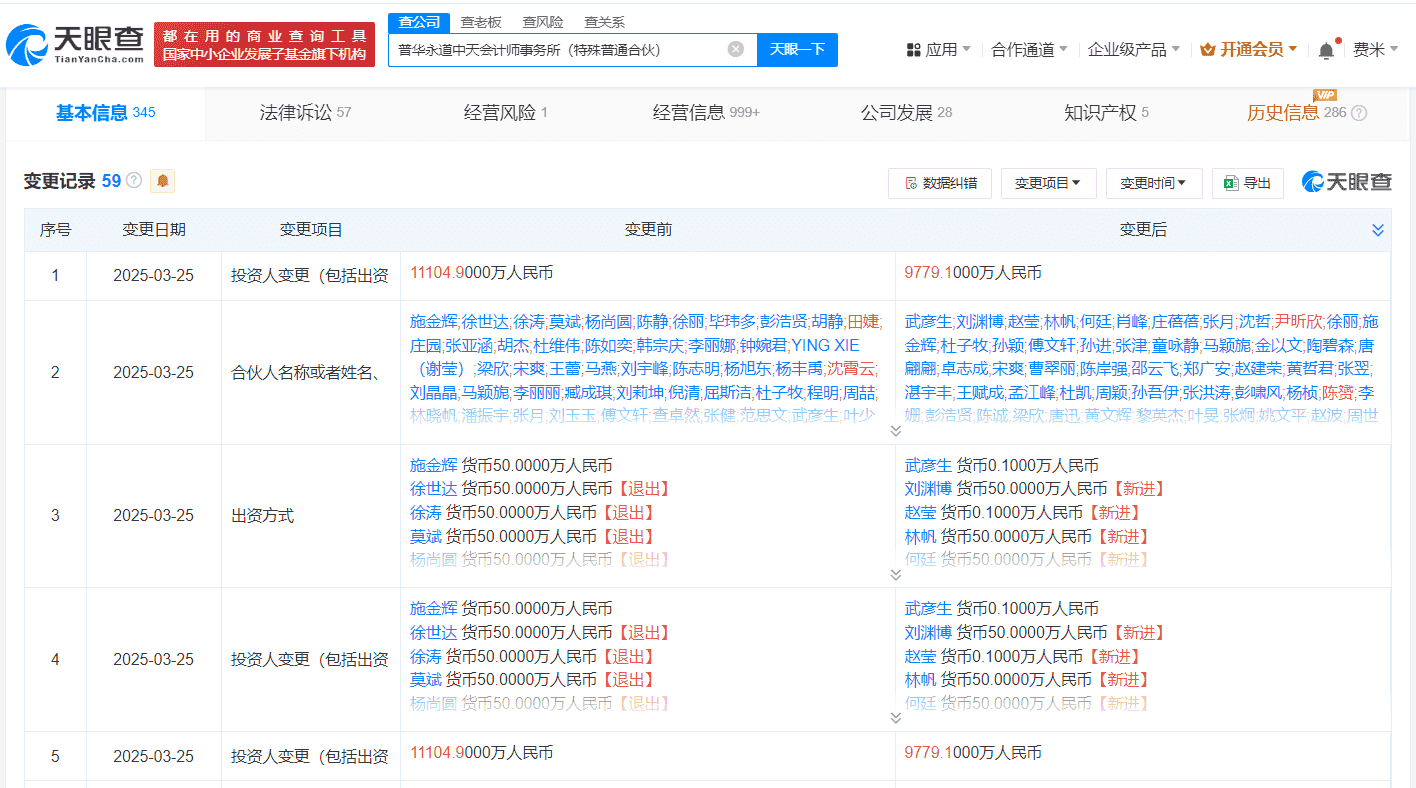Open the 变更项目 filter dropdown
Image resolution: width=1416 pixels, height=788 pixels.
pos(1047,183)
